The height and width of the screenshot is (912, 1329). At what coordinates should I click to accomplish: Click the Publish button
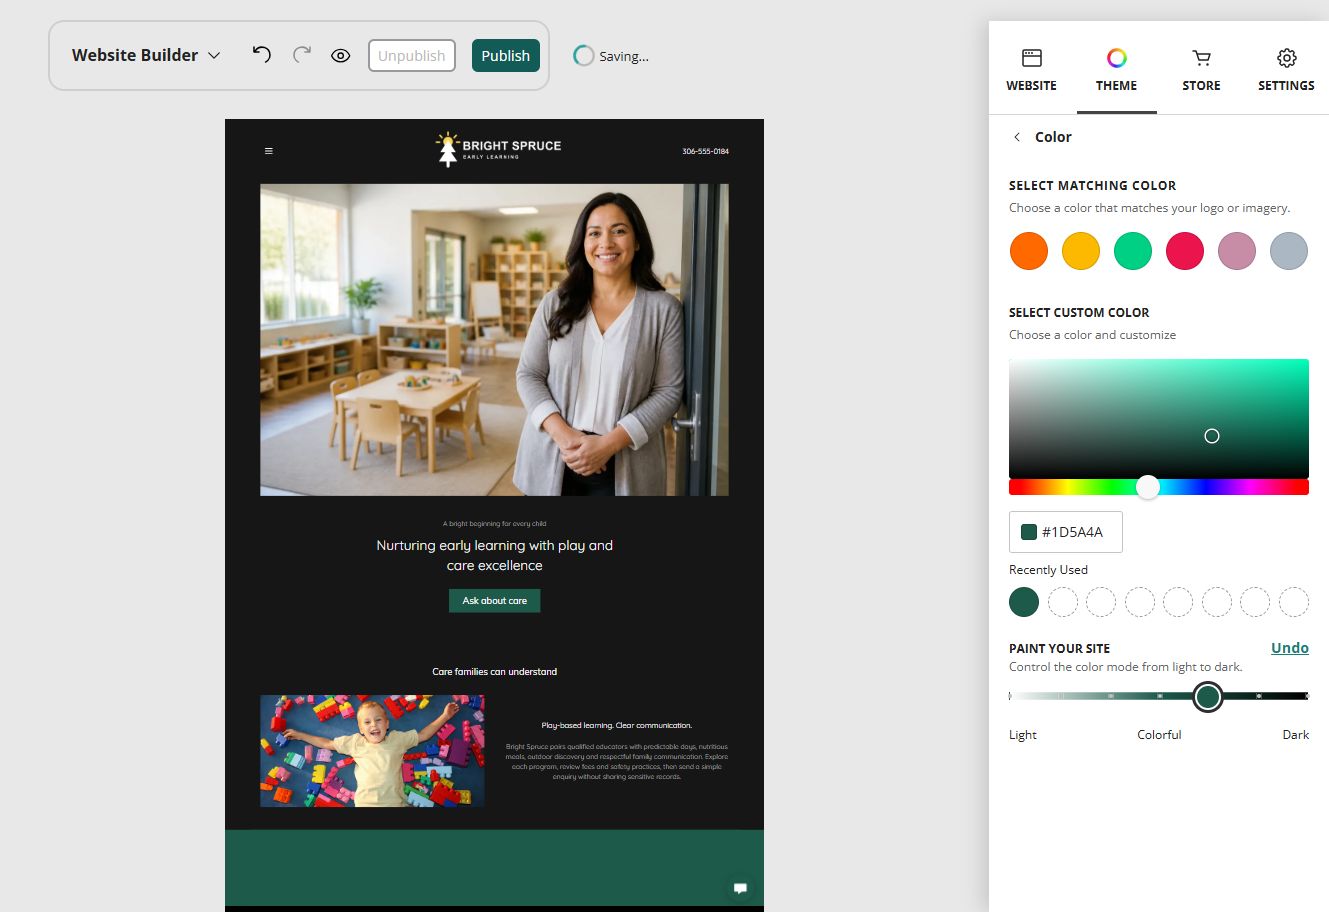pos(506,56)
